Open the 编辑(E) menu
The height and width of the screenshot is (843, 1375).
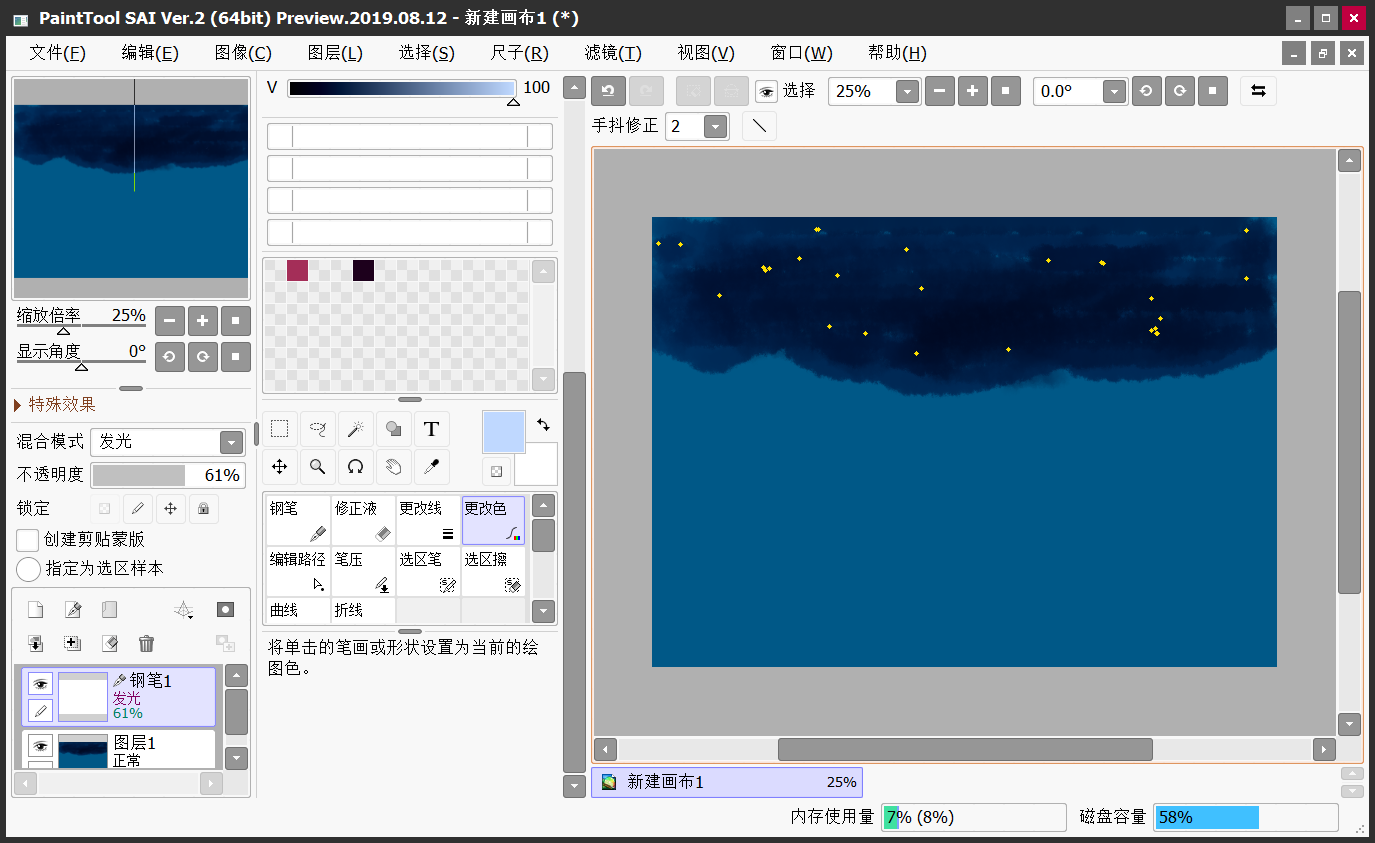150,53
